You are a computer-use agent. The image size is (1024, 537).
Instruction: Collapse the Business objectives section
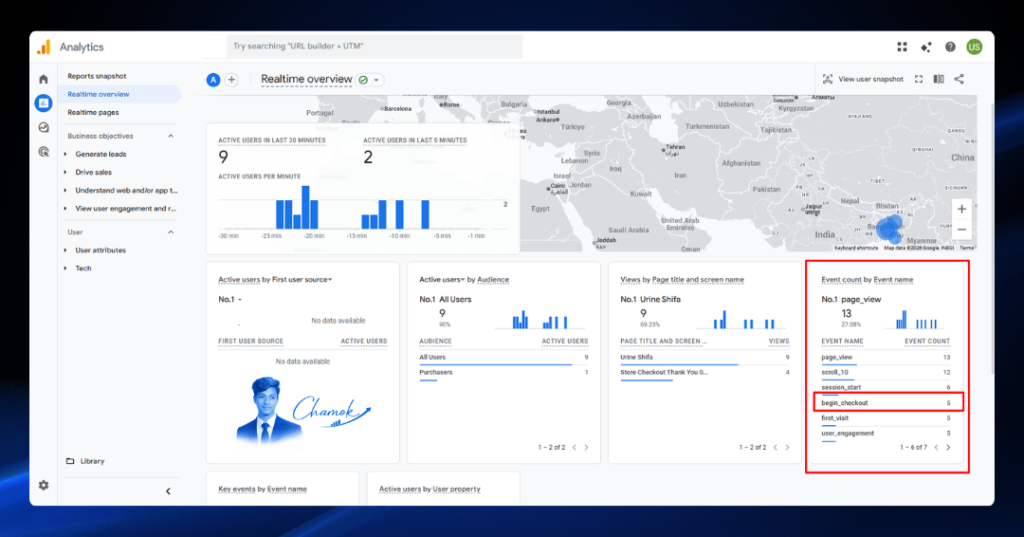click(170, 136)
